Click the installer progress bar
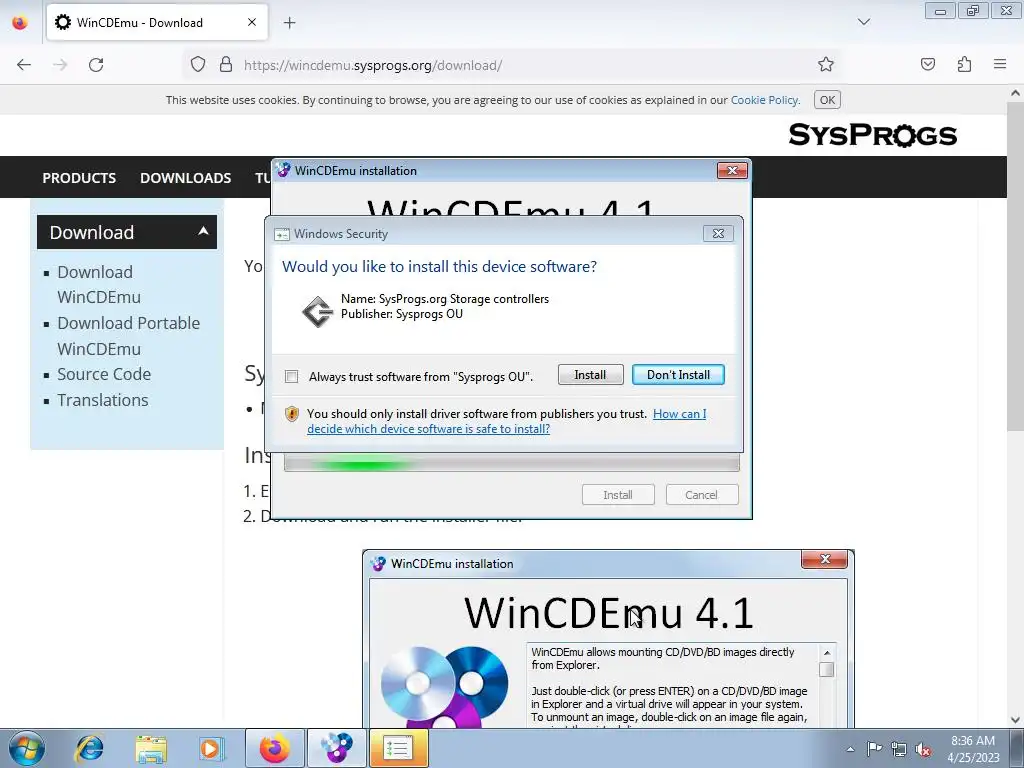This screenshot has height=768, width=1024. pos(511,464)
